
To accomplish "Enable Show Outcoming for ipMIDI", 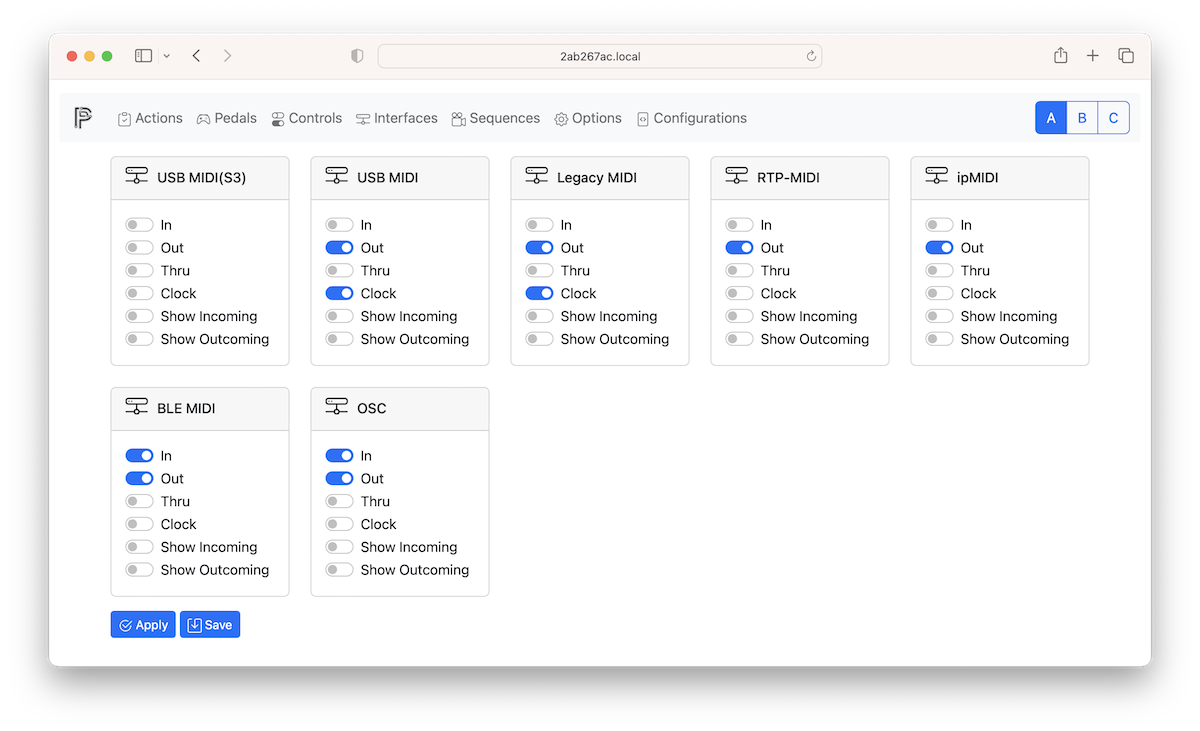I will click(x=939, y=339).
